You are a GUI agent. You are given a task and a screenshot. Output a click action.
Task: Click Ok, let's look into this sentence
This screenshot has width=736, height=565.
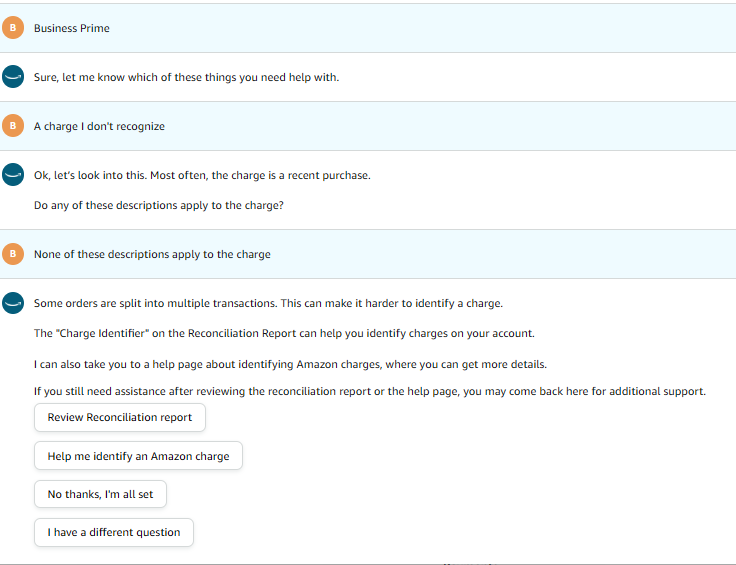click(202, 176)
